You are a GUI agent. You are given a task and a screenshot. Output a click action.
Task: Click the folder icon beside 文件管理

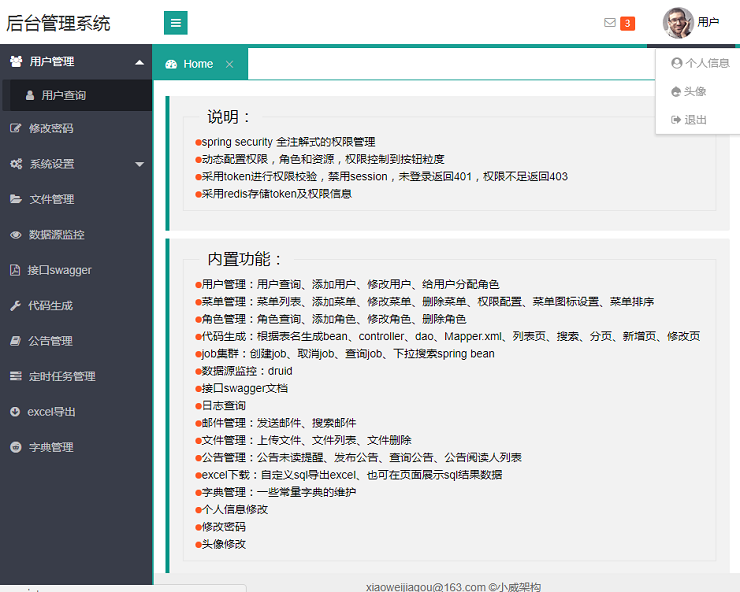click(16, 199)
